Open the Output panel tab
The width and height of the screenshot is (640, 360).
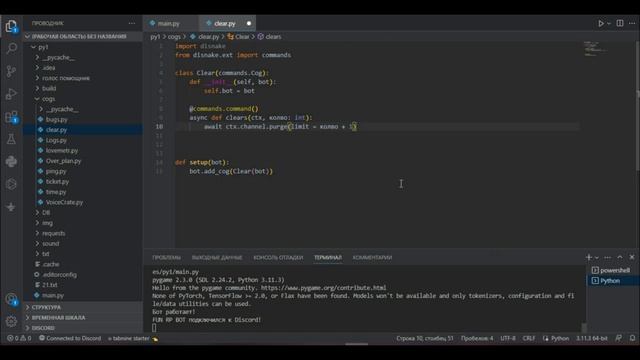click(217, 258)
